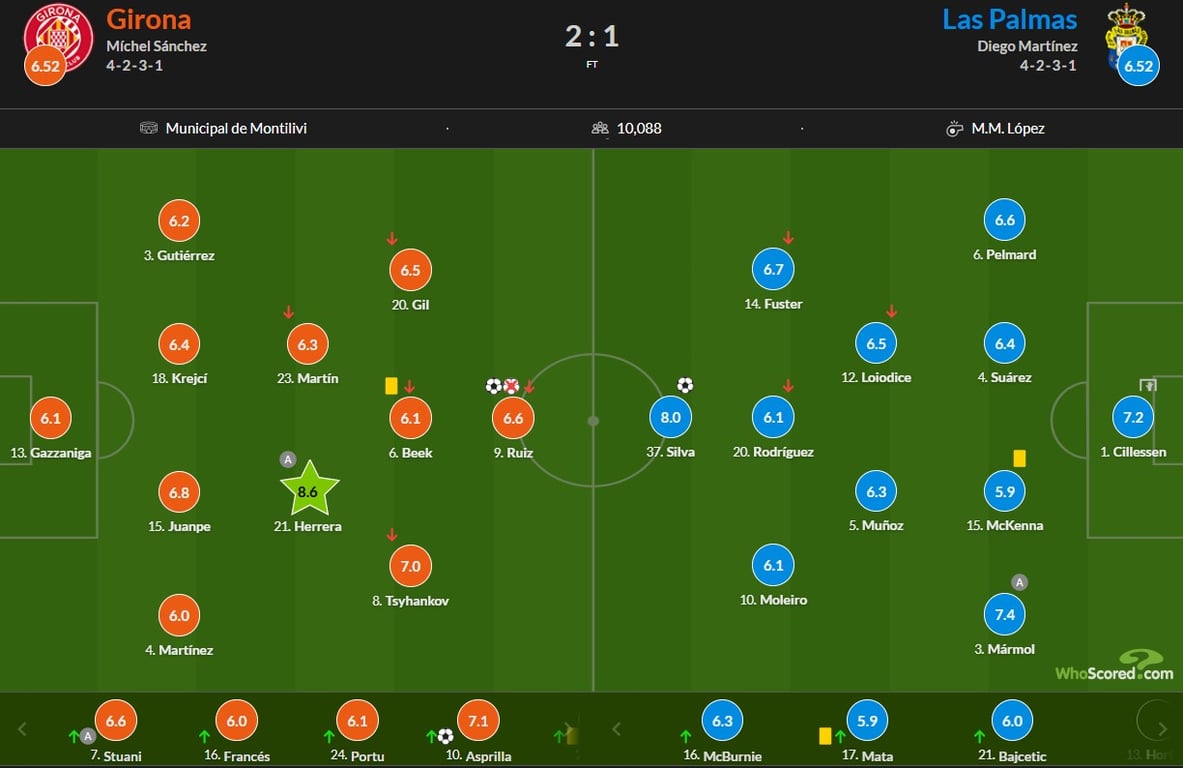Open the Las Palmas team name link

tap(1010, 19)
